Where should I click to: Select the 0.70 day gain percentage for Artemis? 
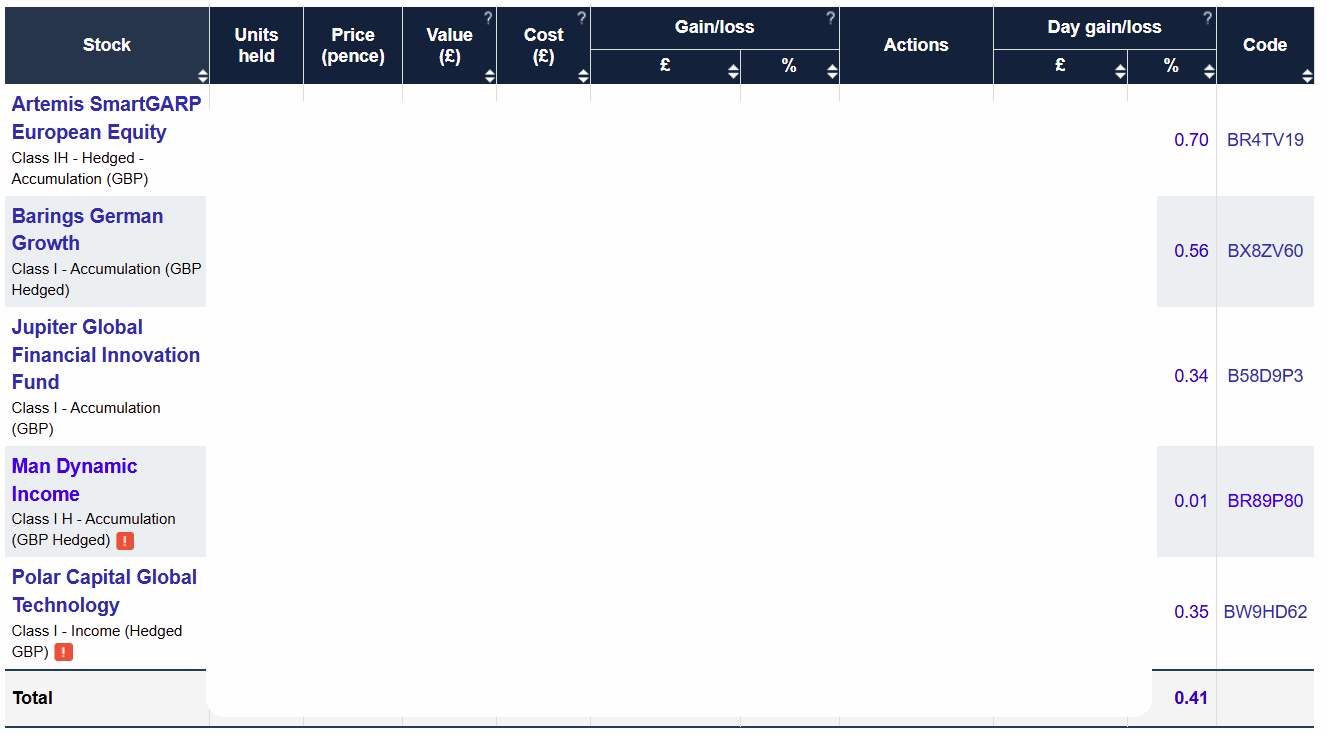1191,140
